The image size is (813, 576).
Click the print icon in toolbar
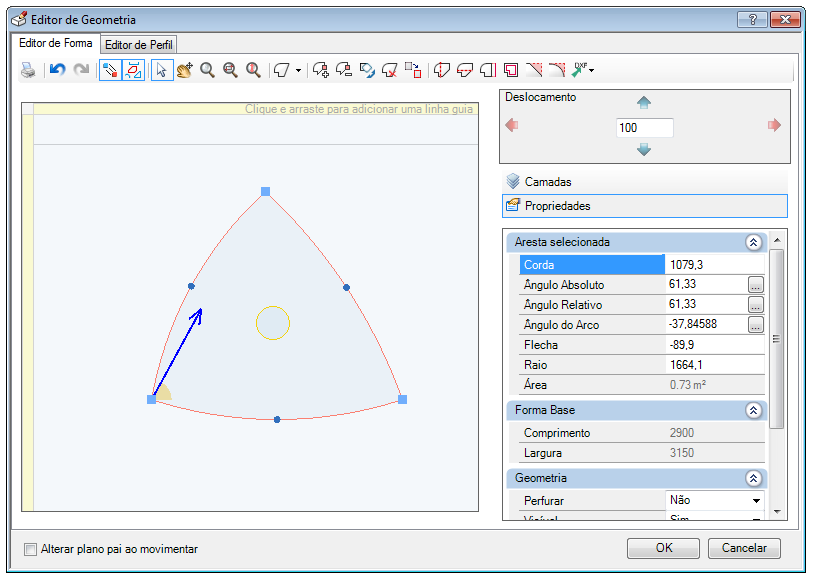[x=28, y=70]
